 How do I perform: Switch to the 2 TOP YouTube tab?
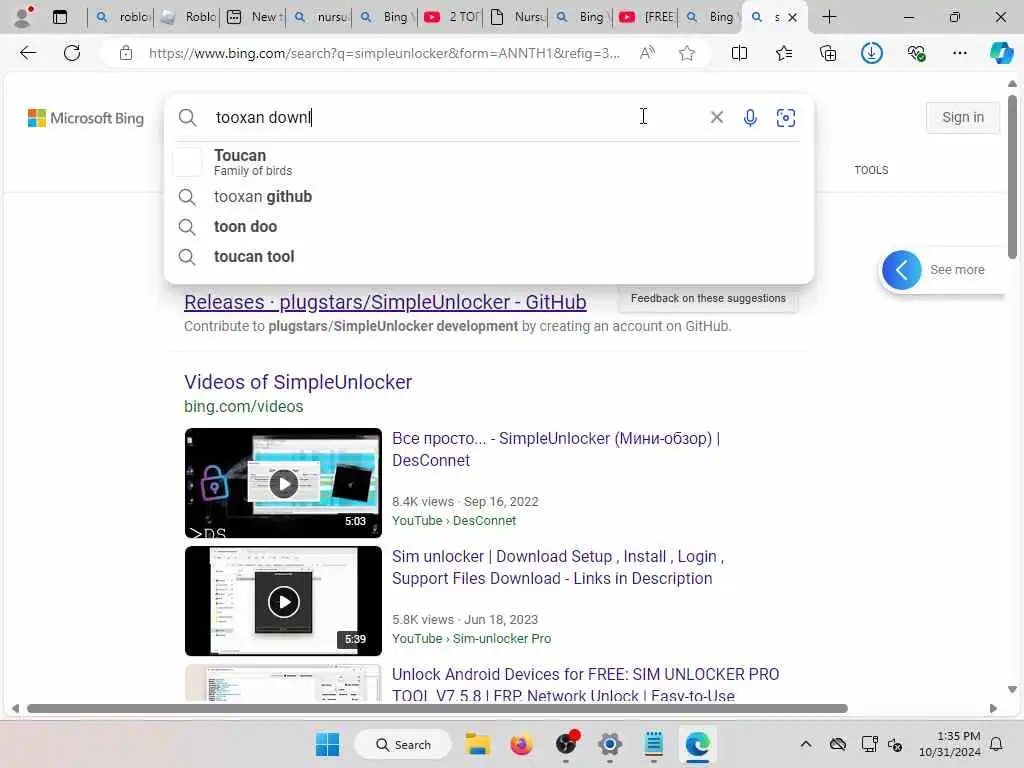[451, 17]
